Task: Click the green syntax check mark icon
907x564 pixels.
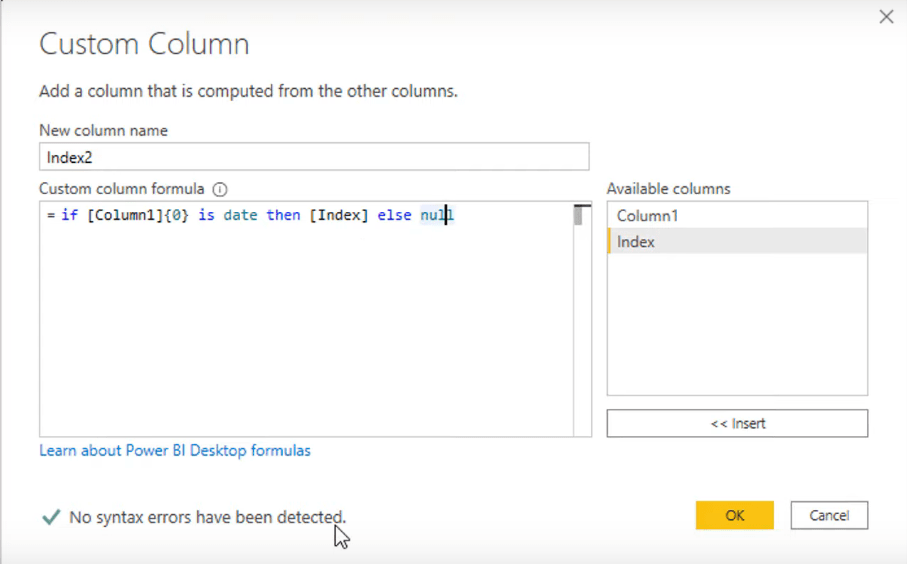Action: click(51, 517)
